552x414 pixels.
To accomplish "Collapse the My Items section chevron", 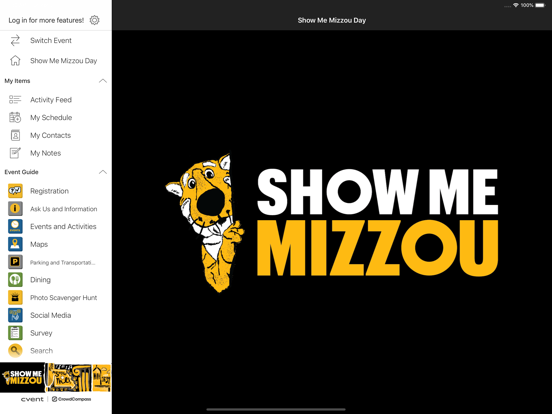I will click(x=103, y=81).
